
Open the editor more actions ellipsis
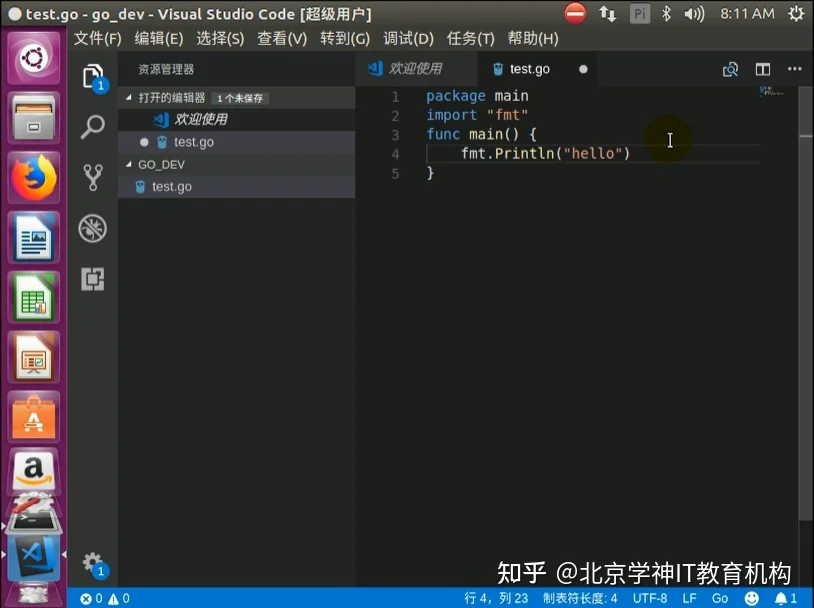point(794,69)
